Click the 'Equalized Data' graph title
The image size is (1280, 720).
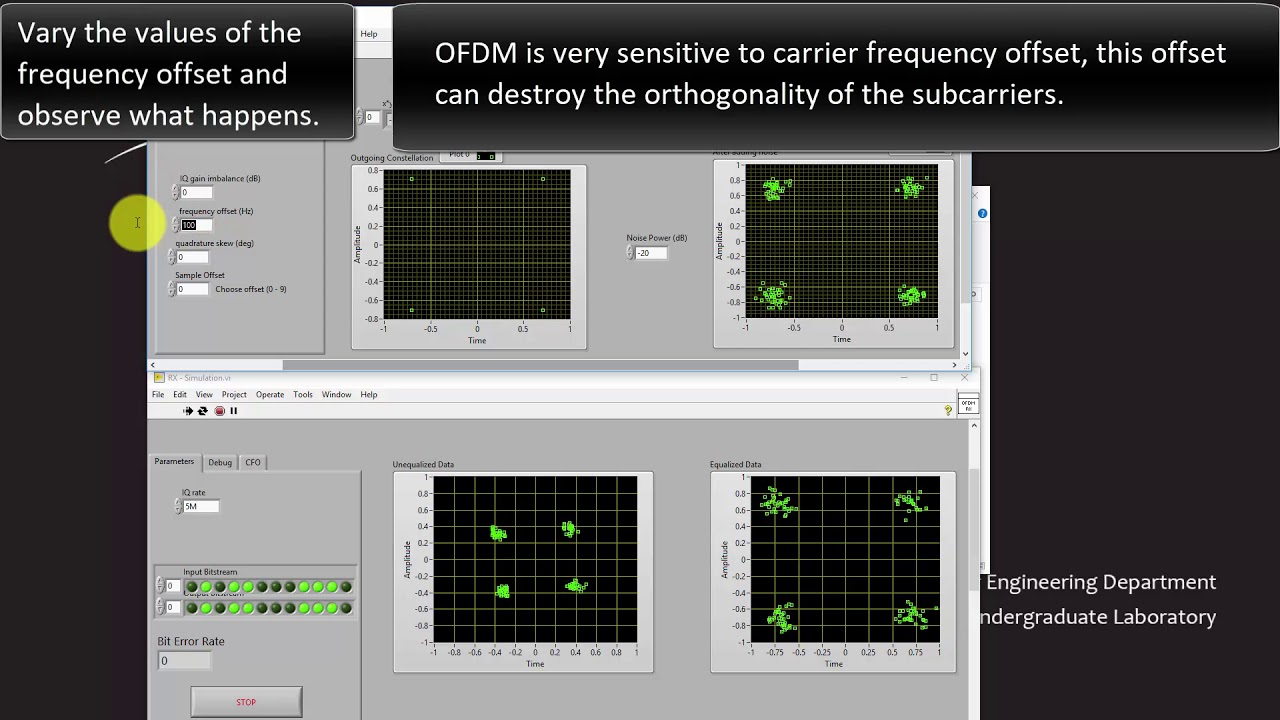[x=735, y=464]
